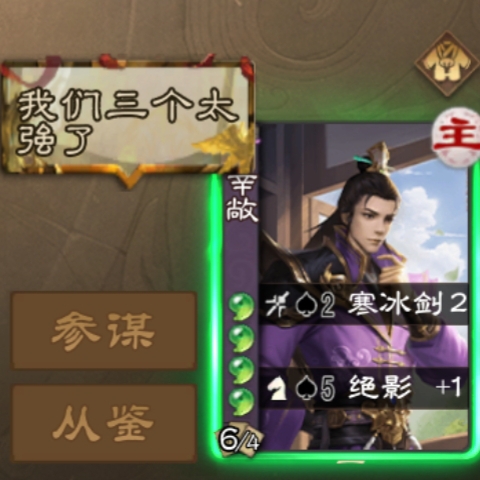This screenshot has width=480, height=480.
Task: Select the 寒冰剑 weapon equipment row
Action: click(x=363, y=304)
